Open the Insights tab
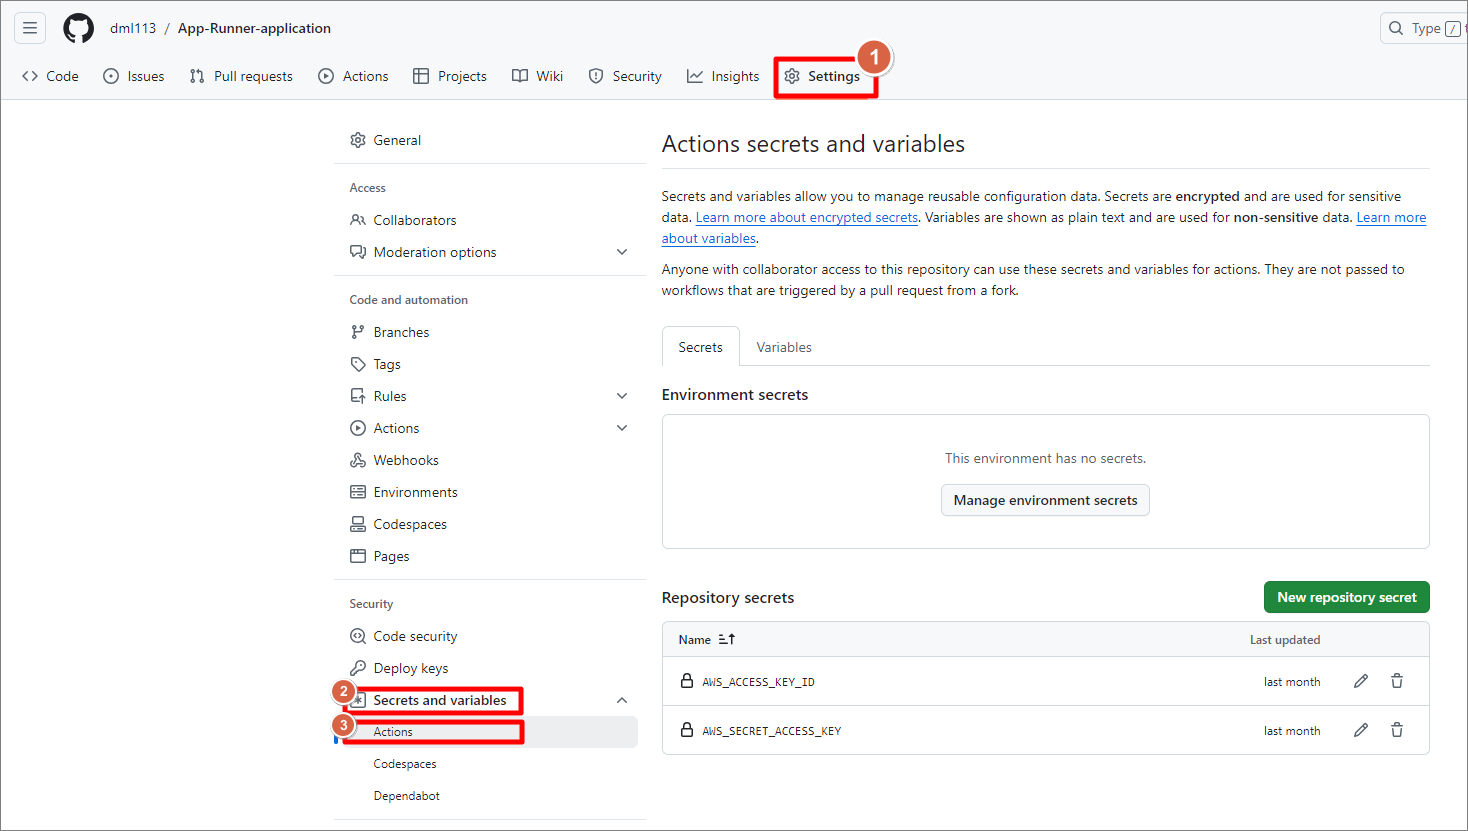The width and height of the screenshot is (1468, 831). tap(723, 76)
